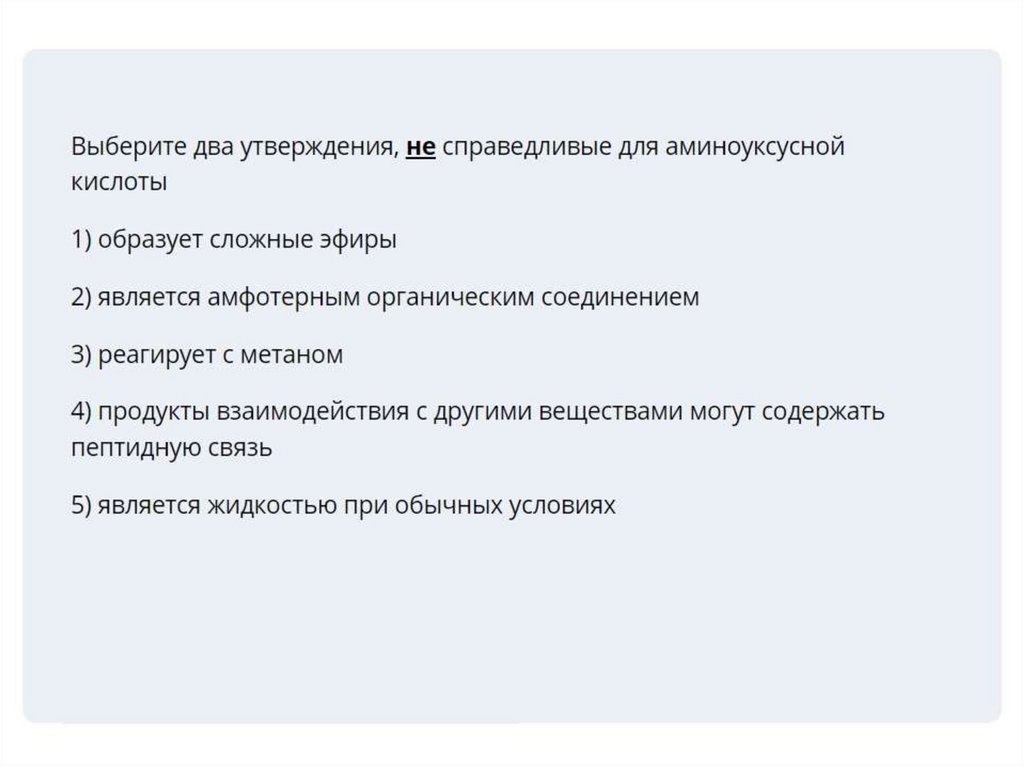Click the phrase "пептидную связь"
This screenshot has height=767, width=1024.
tap(172, 448)
